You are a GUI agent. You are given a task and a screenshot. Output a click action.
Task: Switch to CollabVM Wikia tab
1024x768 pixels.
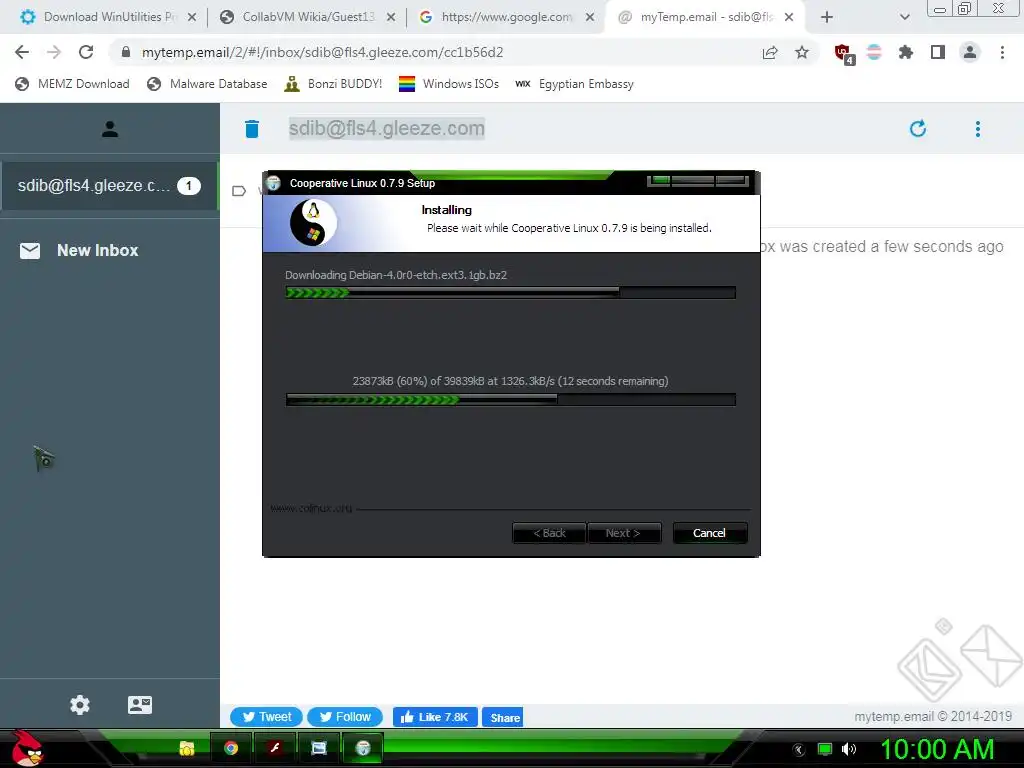[x=307, y=17]
